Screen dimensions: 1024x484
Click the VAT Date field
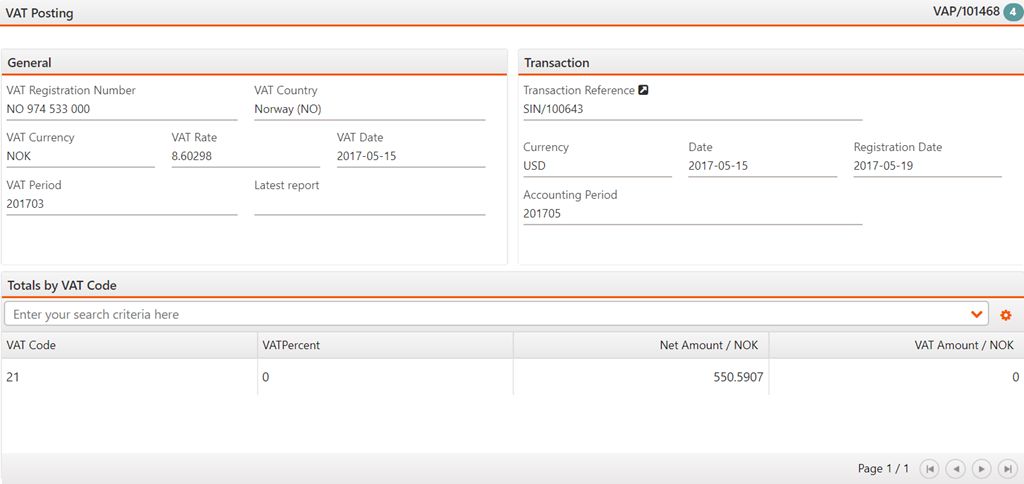[410, 156]
